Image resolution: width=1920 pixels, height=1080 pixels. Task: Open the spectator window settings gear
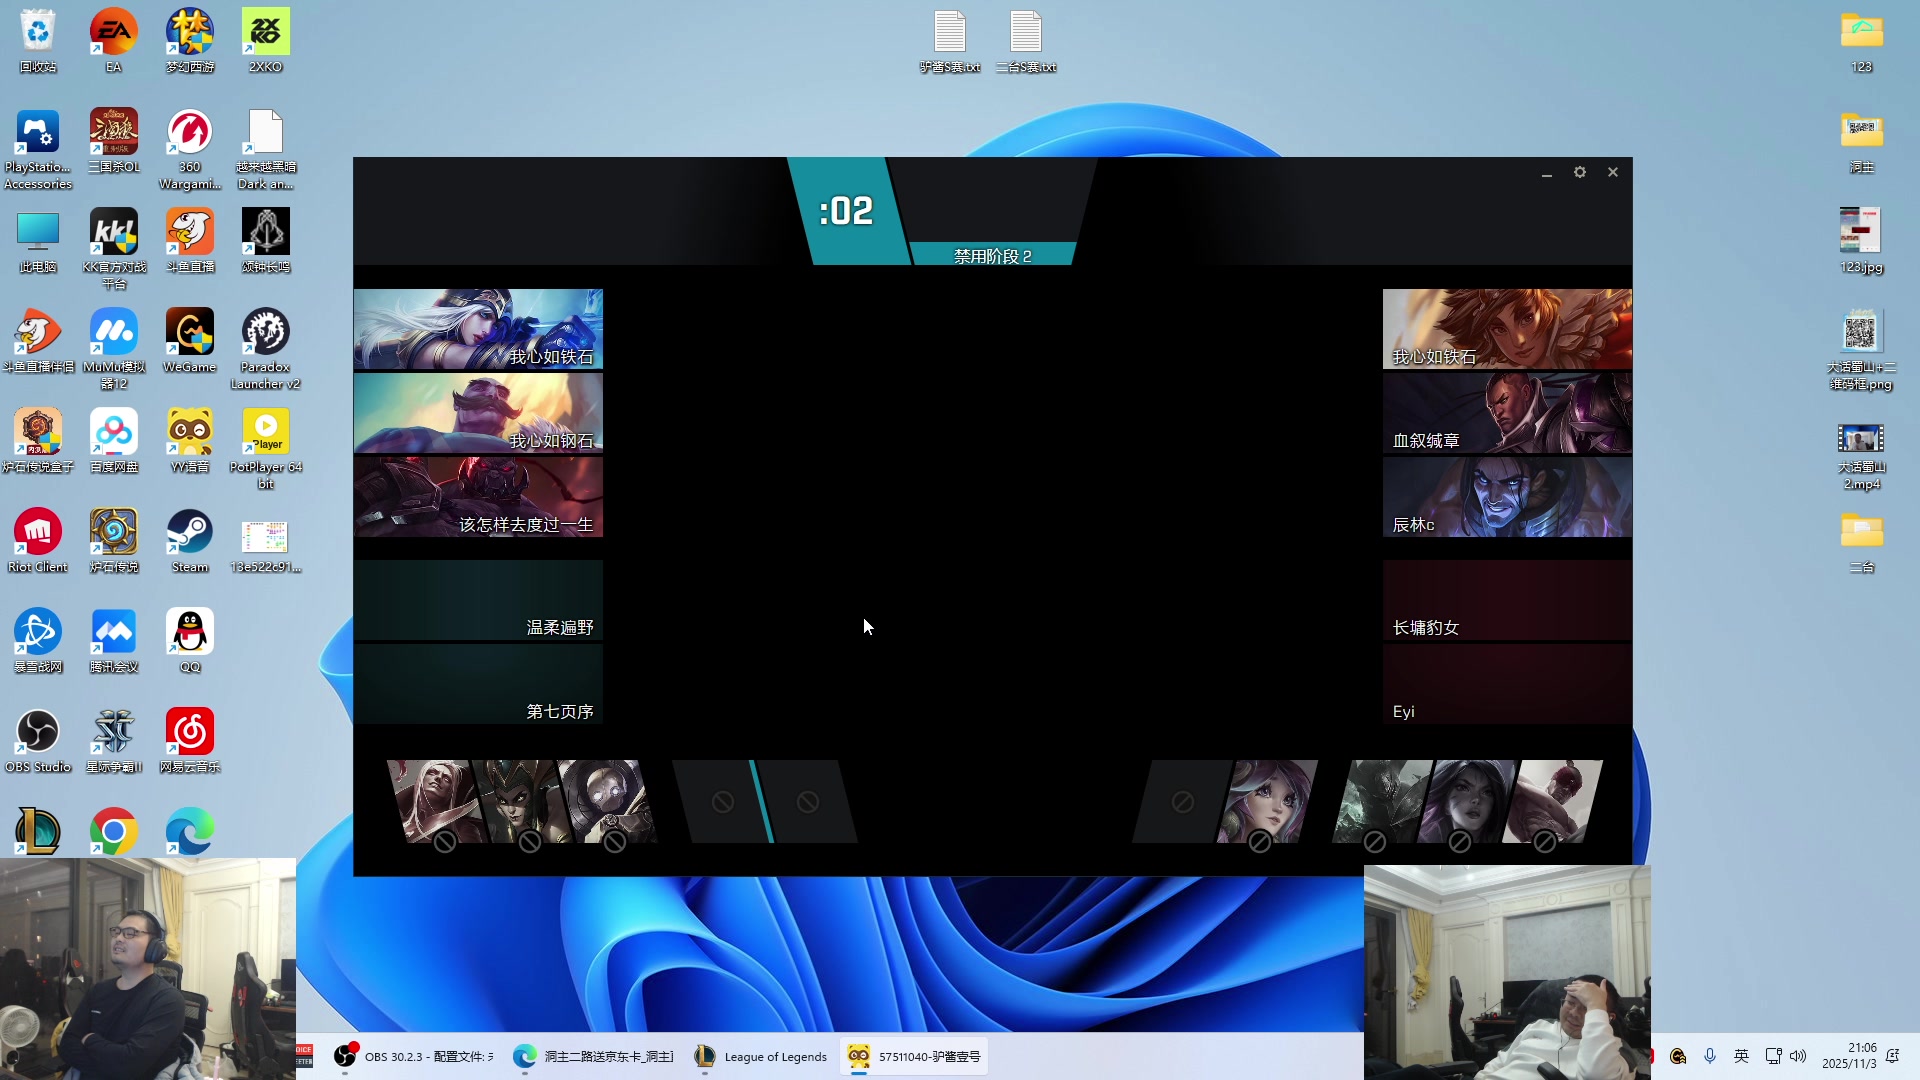pyautogui.click(x=1580, y=172)
